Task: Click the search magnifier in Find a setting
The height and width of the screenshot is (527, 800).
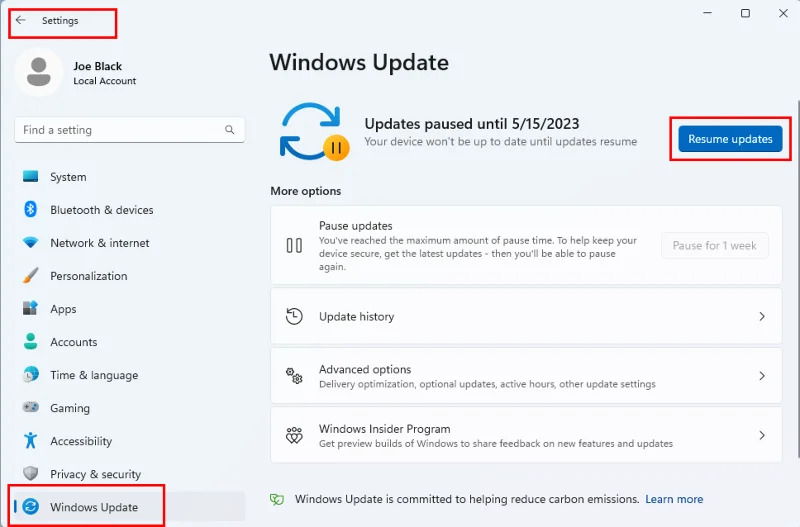Action: click(x=230, y=130)
